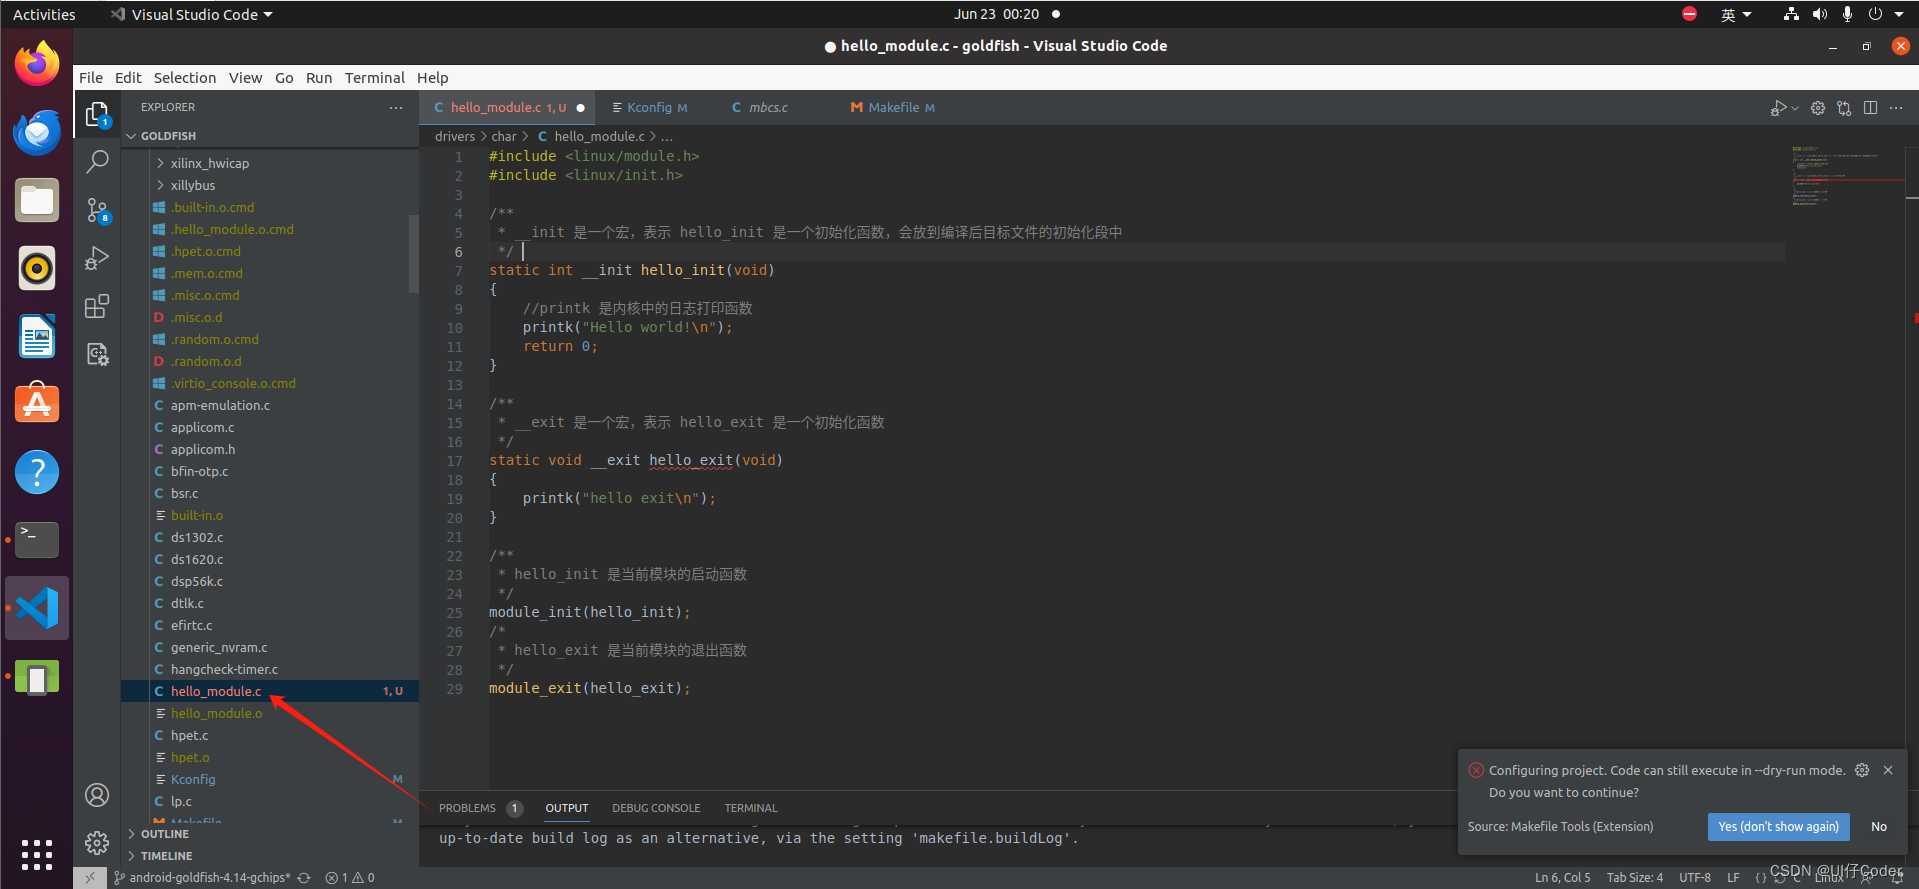Click the Debug and Run editor icon

click(1778, 108)
